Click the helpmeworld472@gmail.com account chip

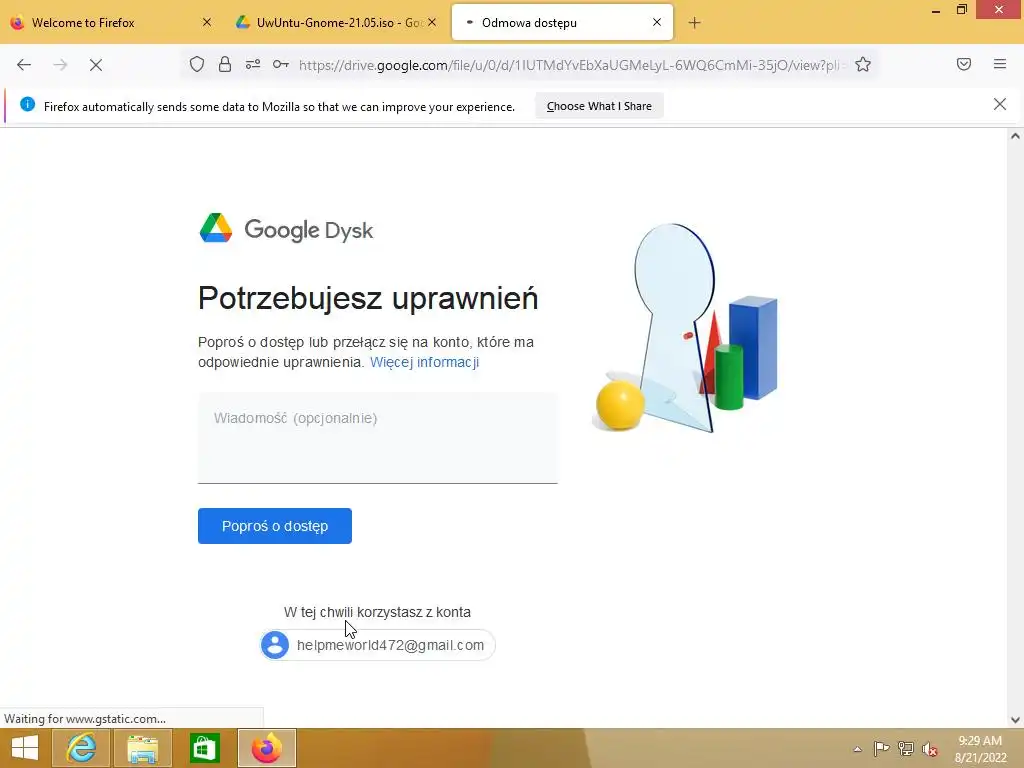click(x=377, y=645)
